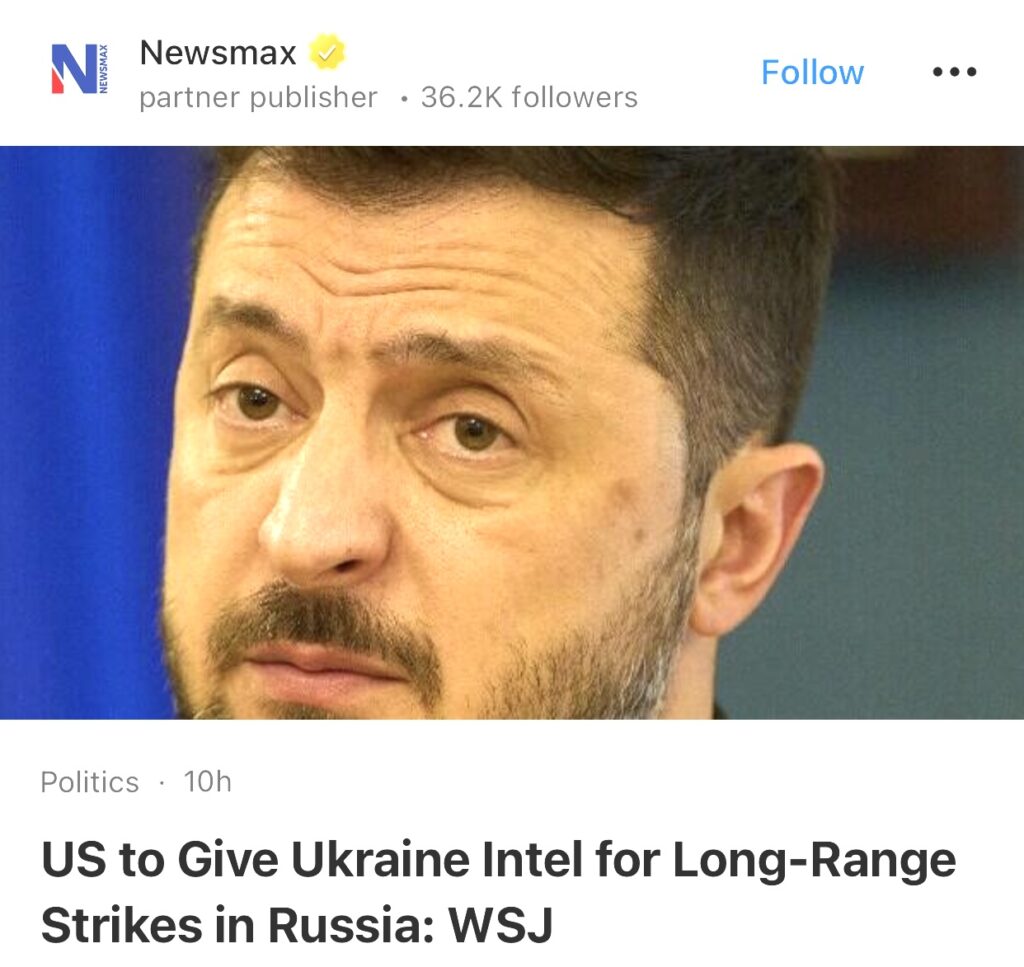This screenshot has height=967, width=1024.
Task: Open the Newsmax logo avatar
Action: (x=80, y=69)
